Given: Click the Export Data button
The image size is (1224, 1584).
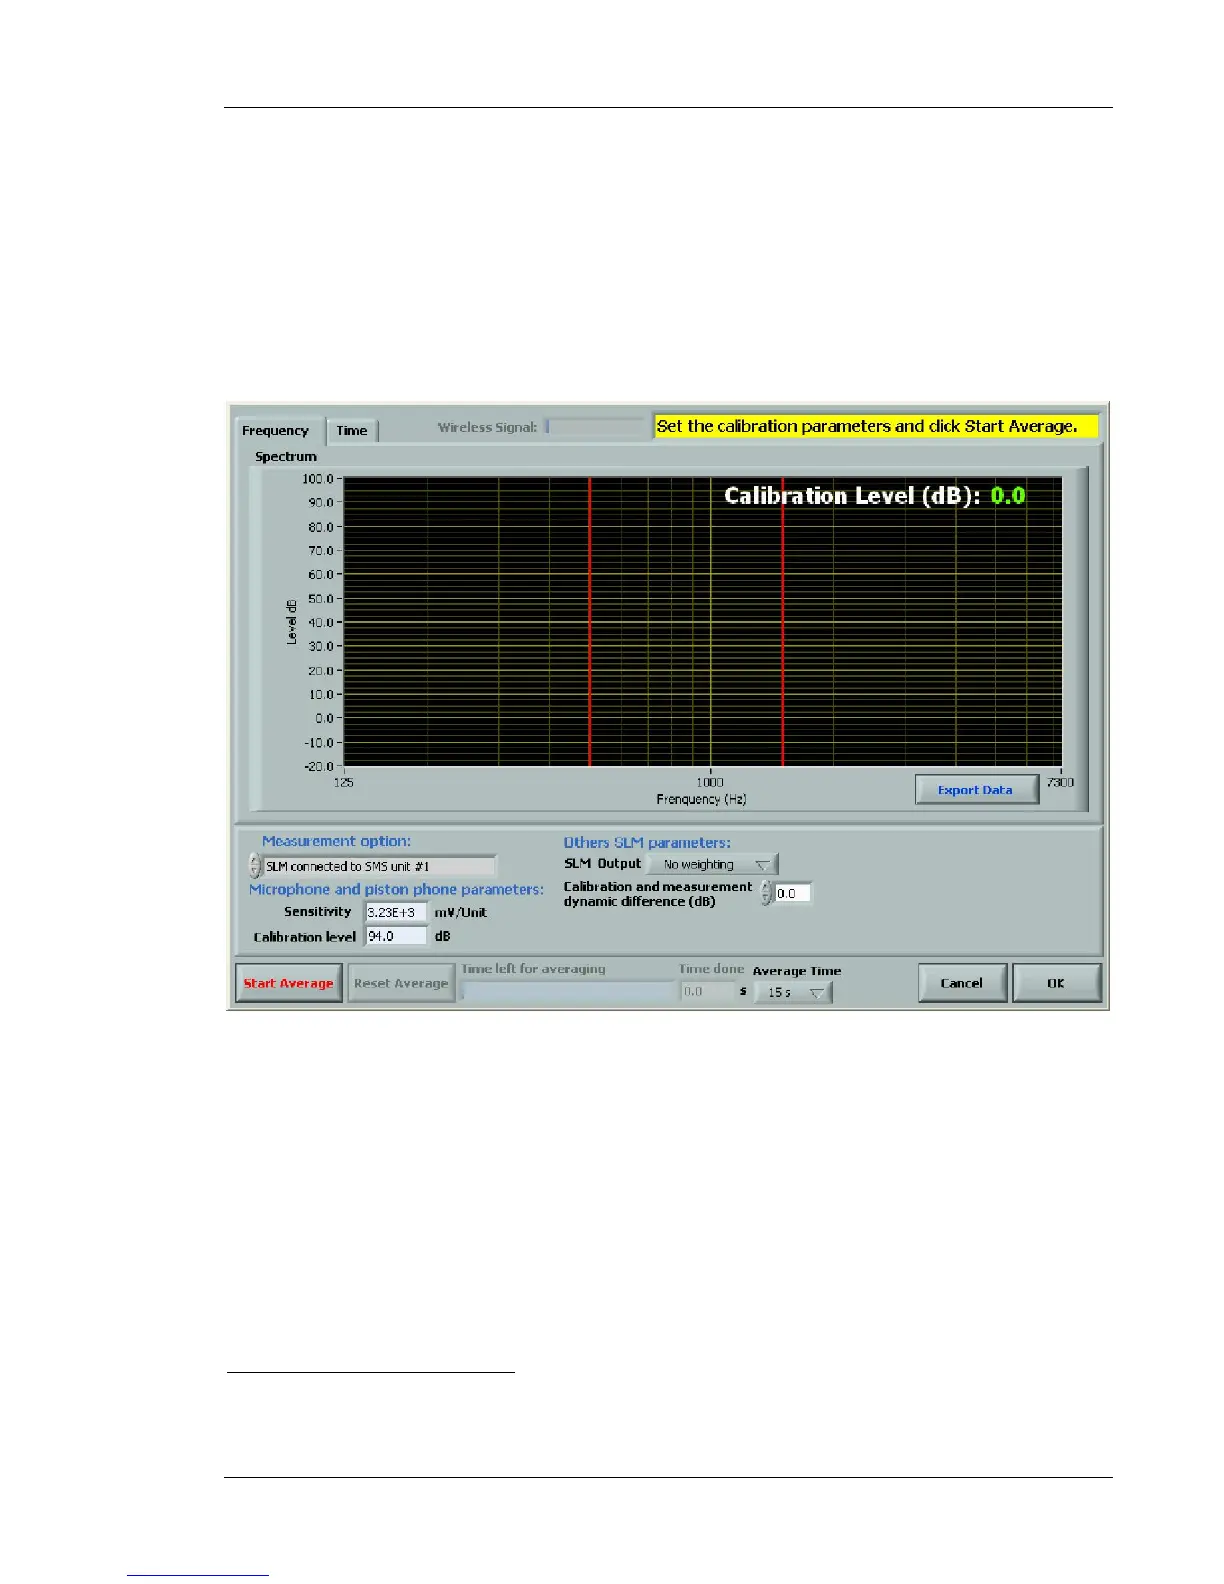Looking at the screenshot, I should (x=976, y=790).
